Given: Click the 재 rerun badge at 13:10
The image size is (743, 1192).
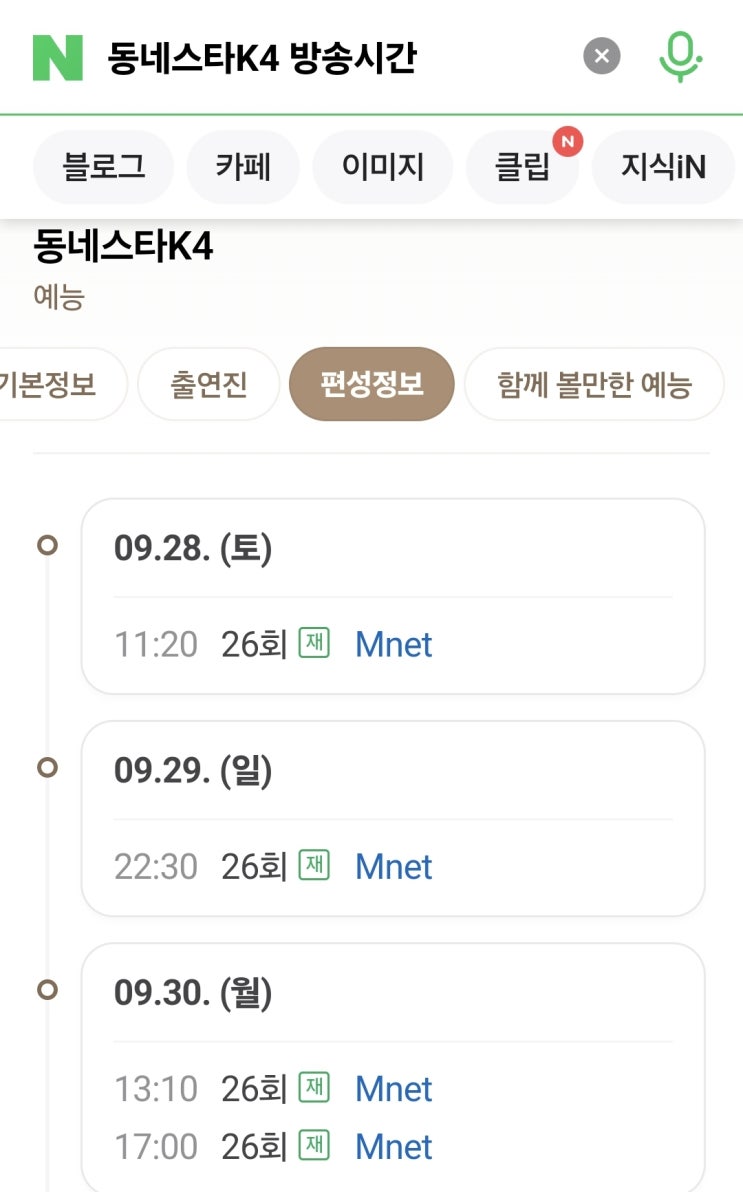Looking at the screenshot, I should [314, 1087].
